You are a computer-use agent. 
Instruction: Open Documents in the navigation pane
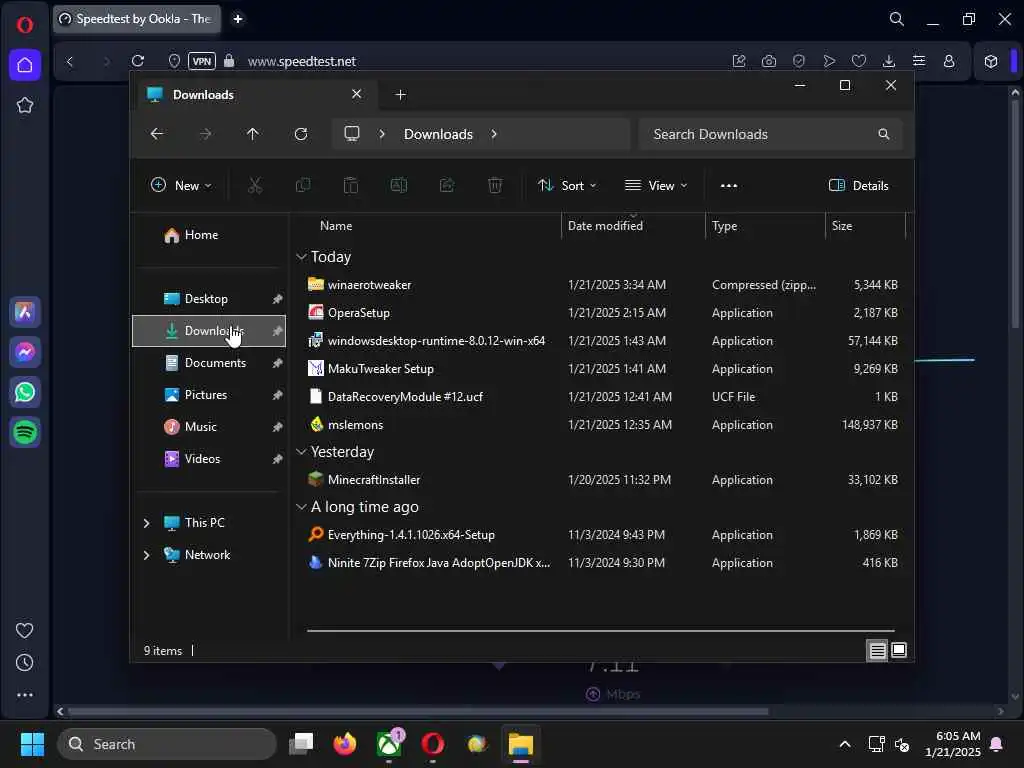pos(210,363)
